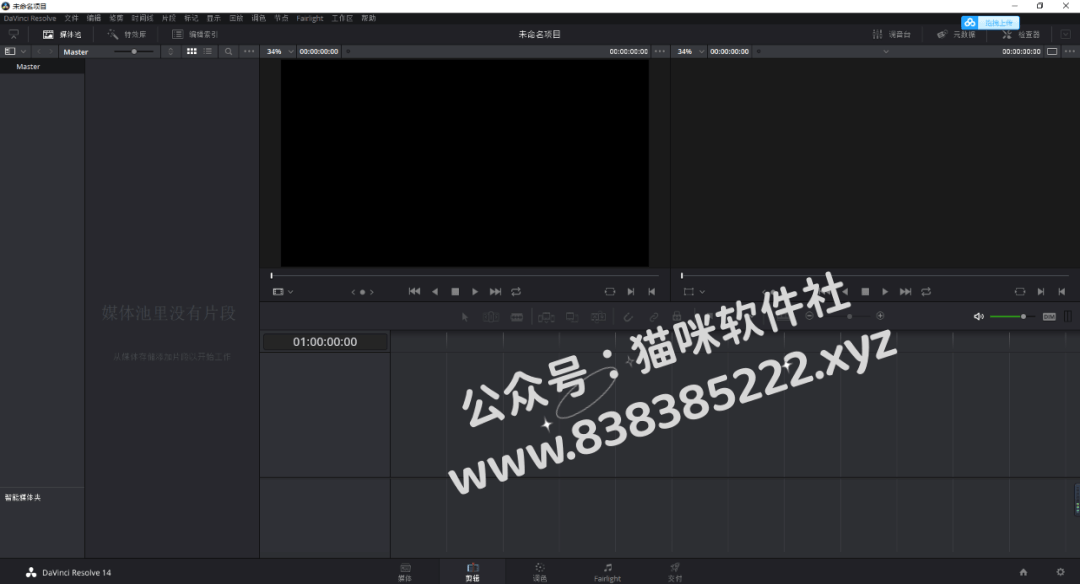Toggle loop playback in the timeline viewer

coord(926,292)
